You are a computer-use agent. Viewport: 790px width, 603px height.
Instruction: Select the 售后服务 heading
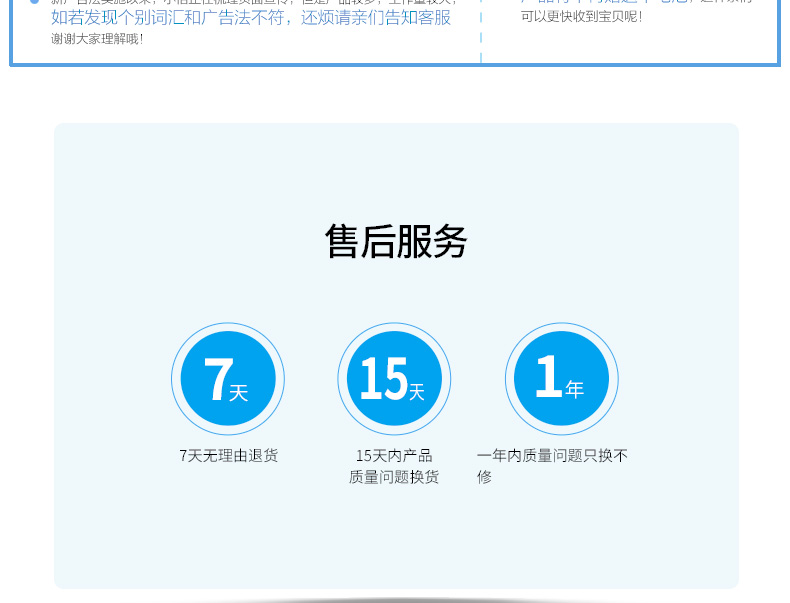[x=396, y=242]
